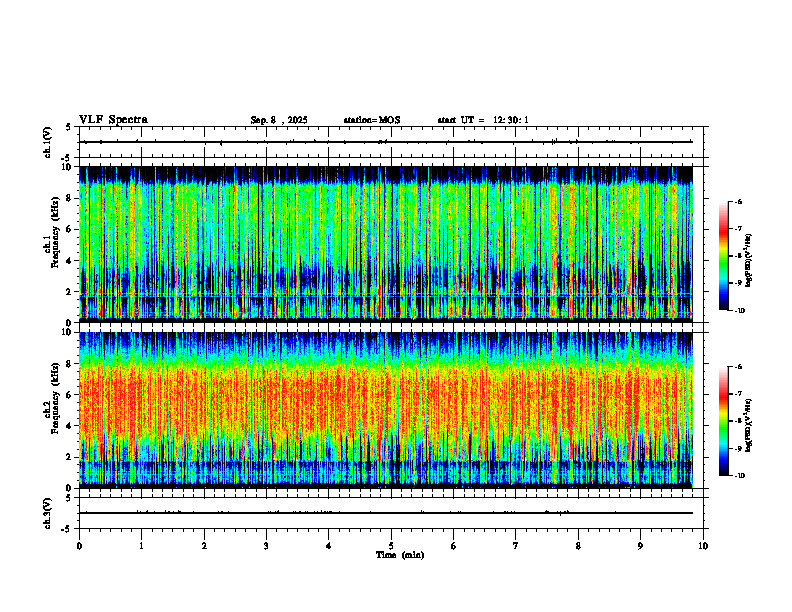The width and height of the screenshot is (792, 612).
Task: Select the date text "Sep. 8 , 2025"
Action: click(x=279, y=120)
